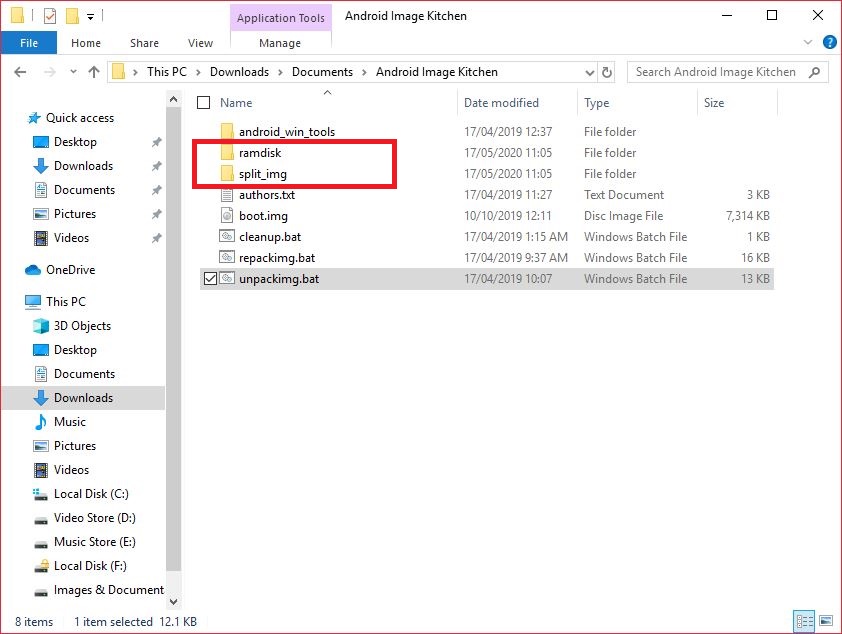Open the Share ribbon tab
This screenshot has width=842, height=634.
pyautogui.click(x=144, y=43)
